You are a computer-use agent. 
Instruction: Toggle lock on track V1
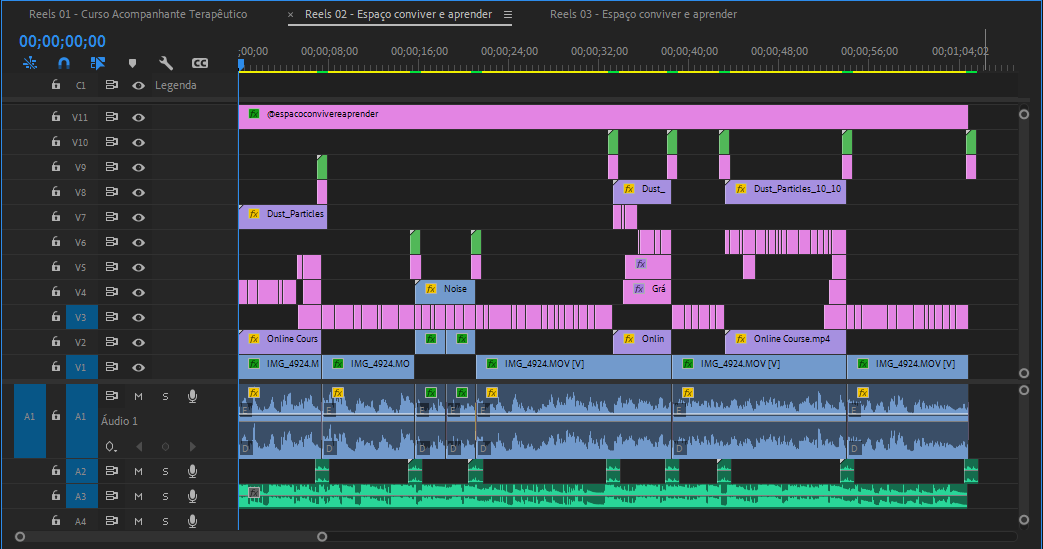pos(56,367)
